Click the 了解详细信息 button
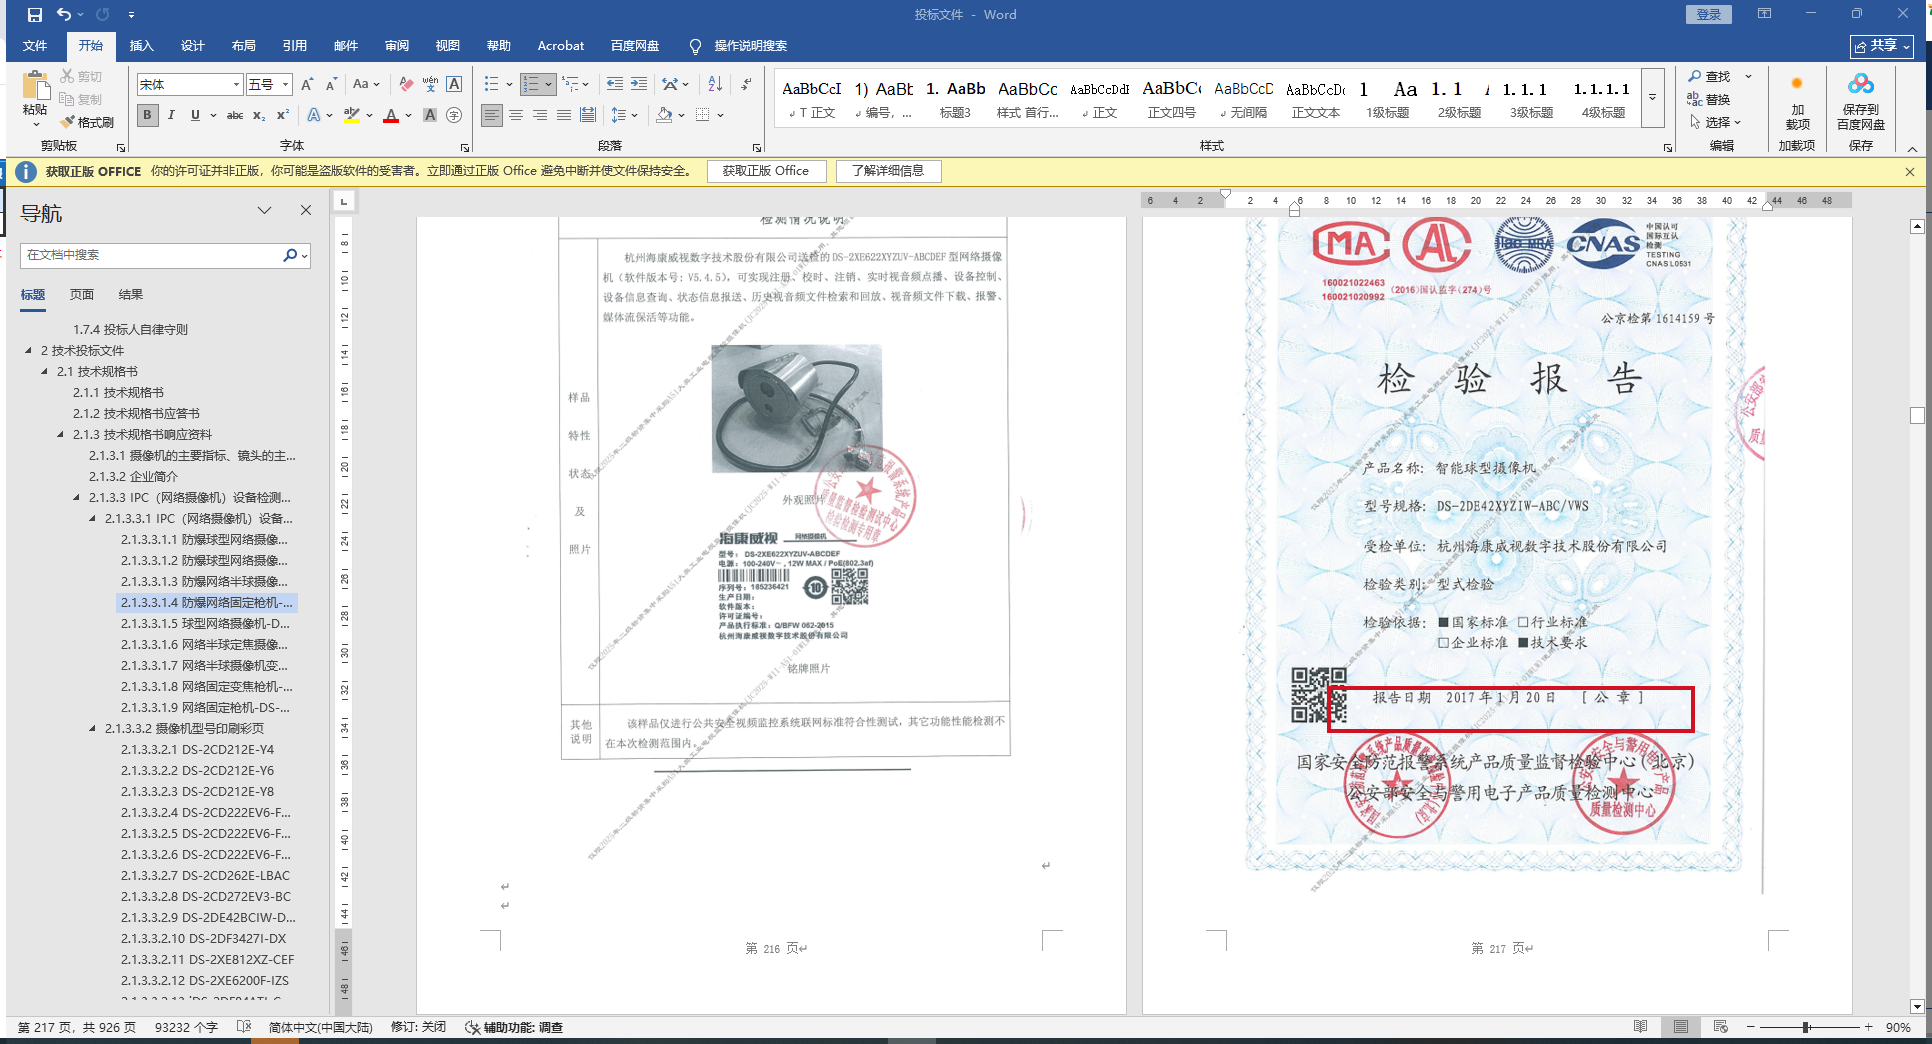Viewport: 1932px width, 1044px height. tap(888, 171)
